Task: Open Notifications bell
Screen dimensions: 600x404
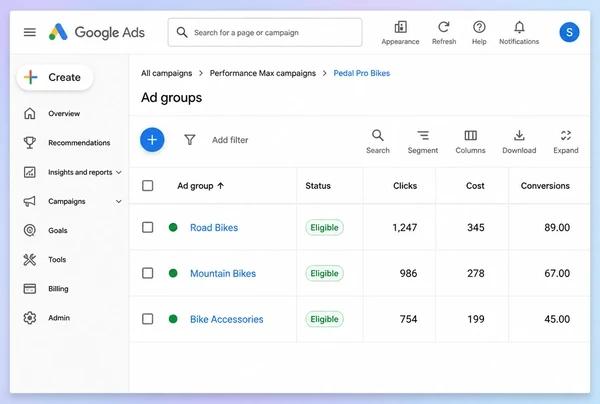Action: coord(519,27)
